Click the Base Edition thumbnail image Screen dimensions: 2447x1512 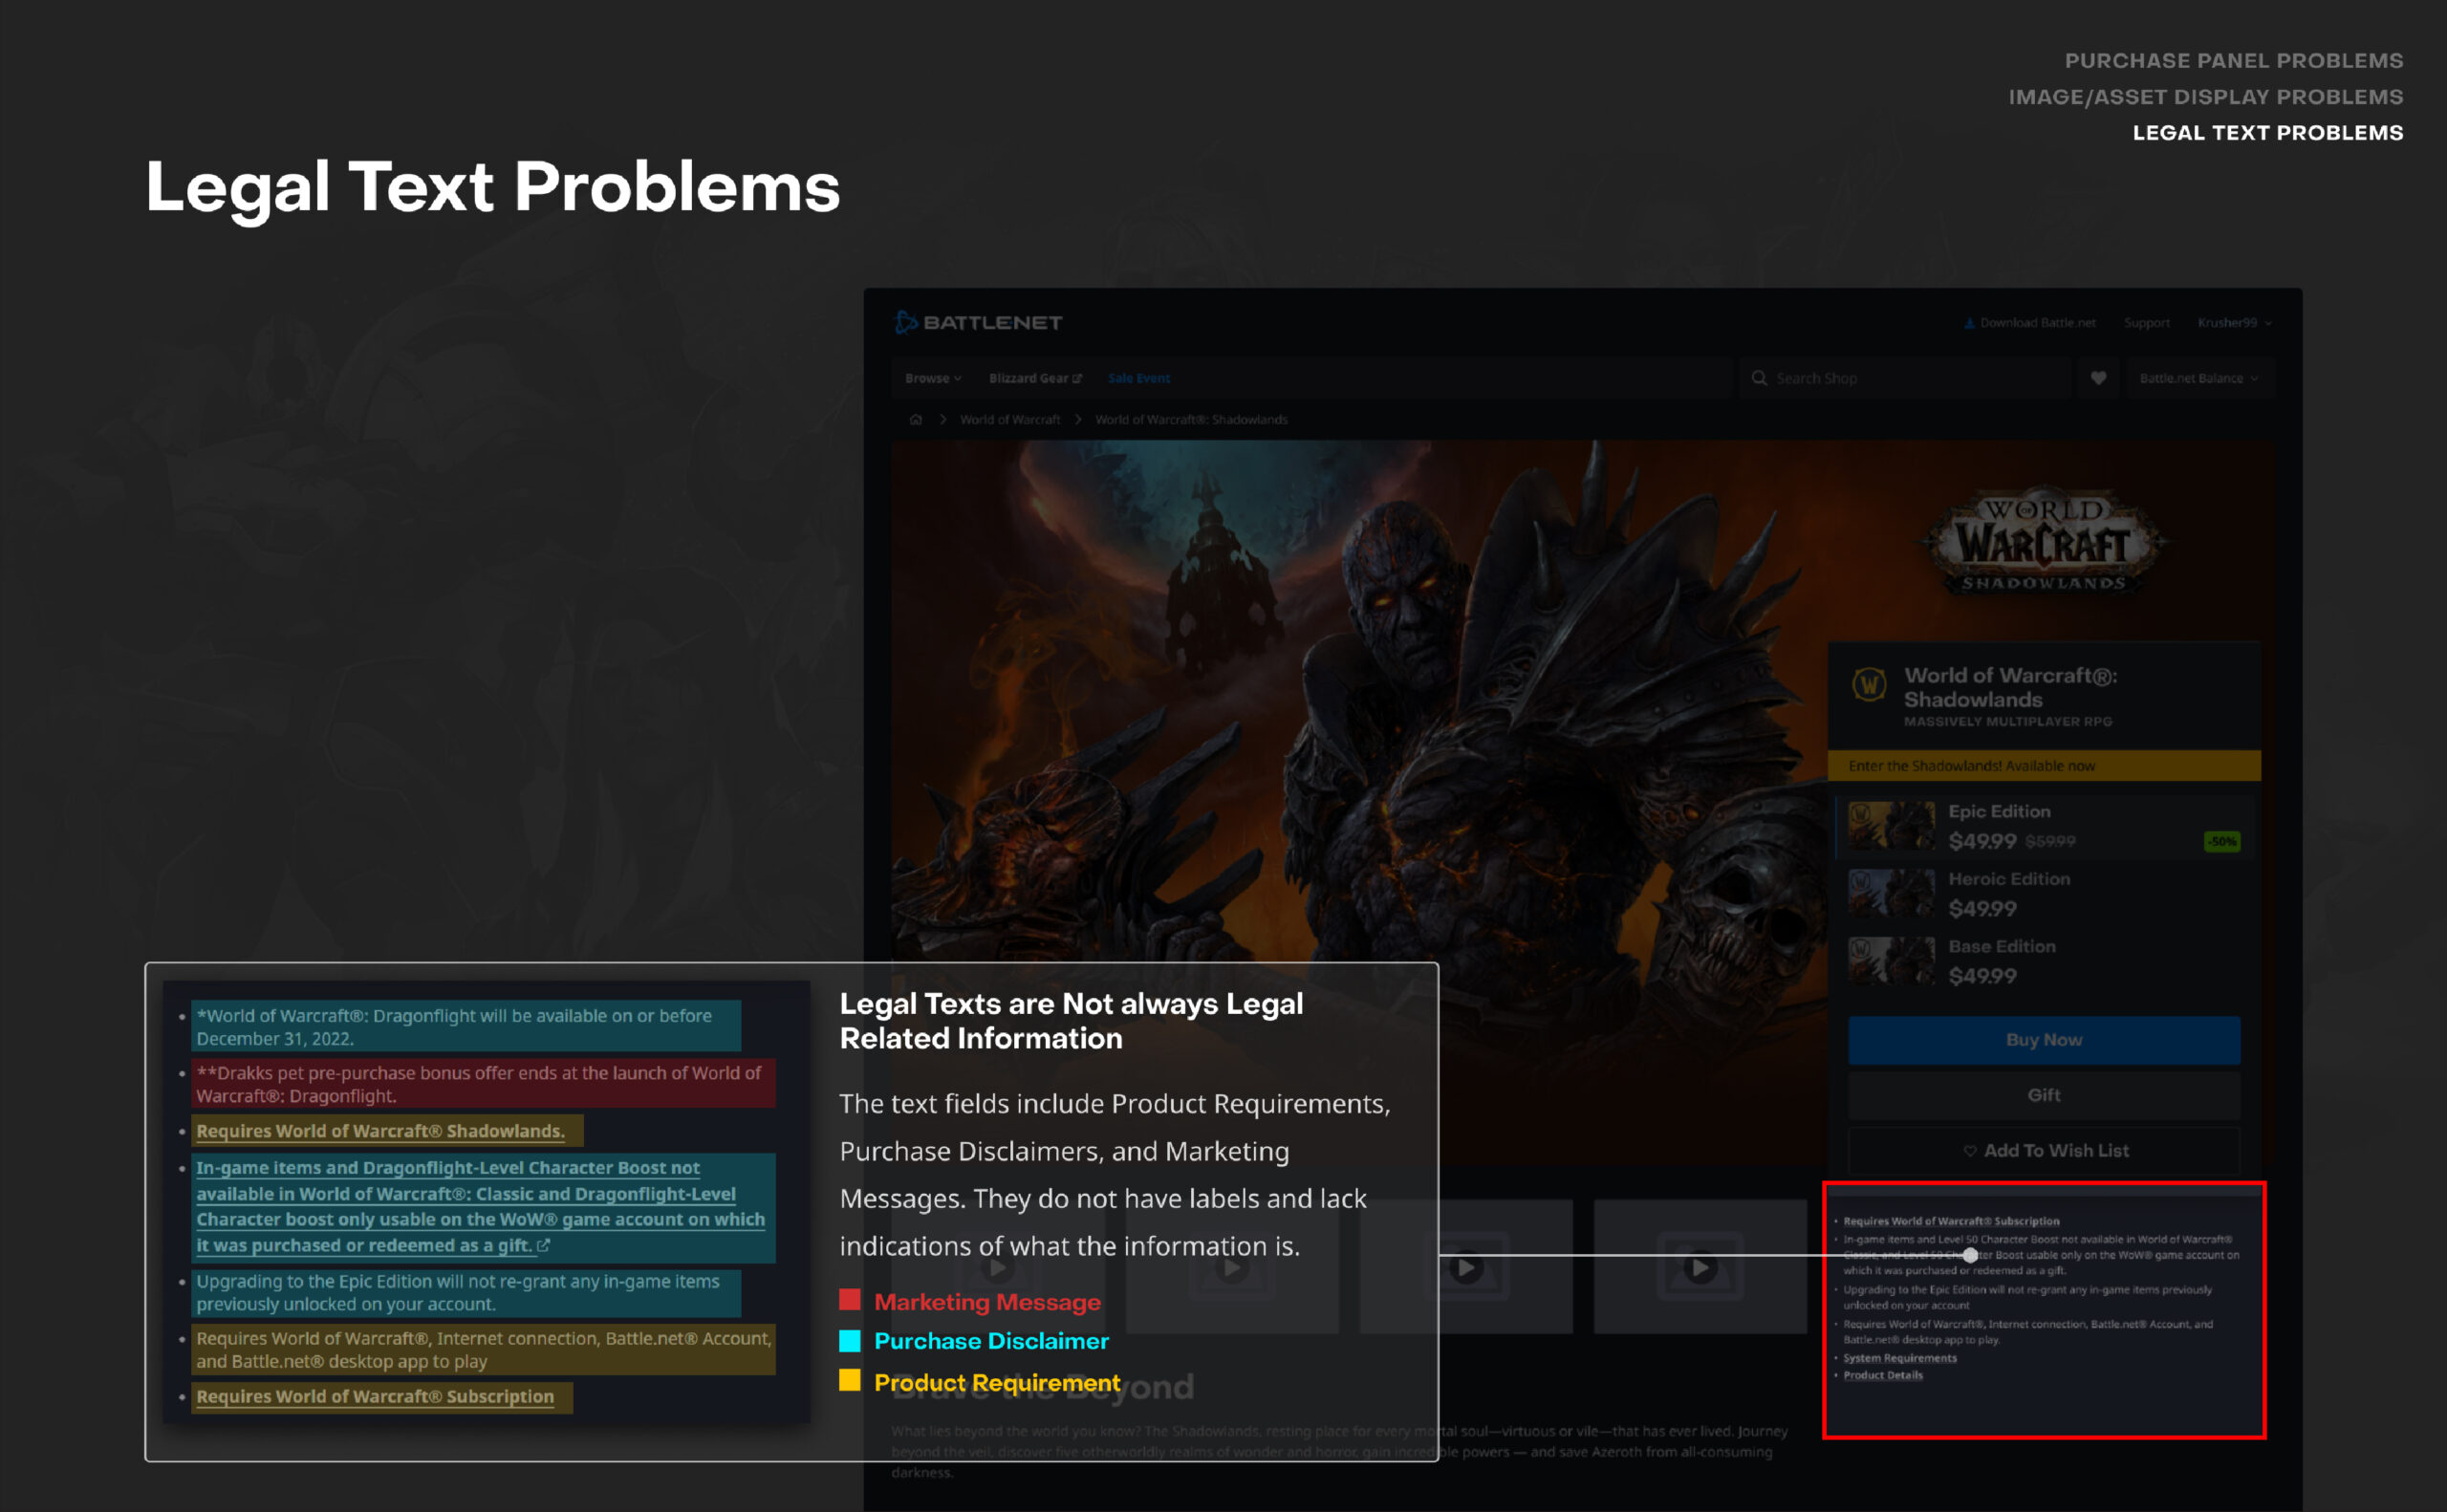point(1891,960)
